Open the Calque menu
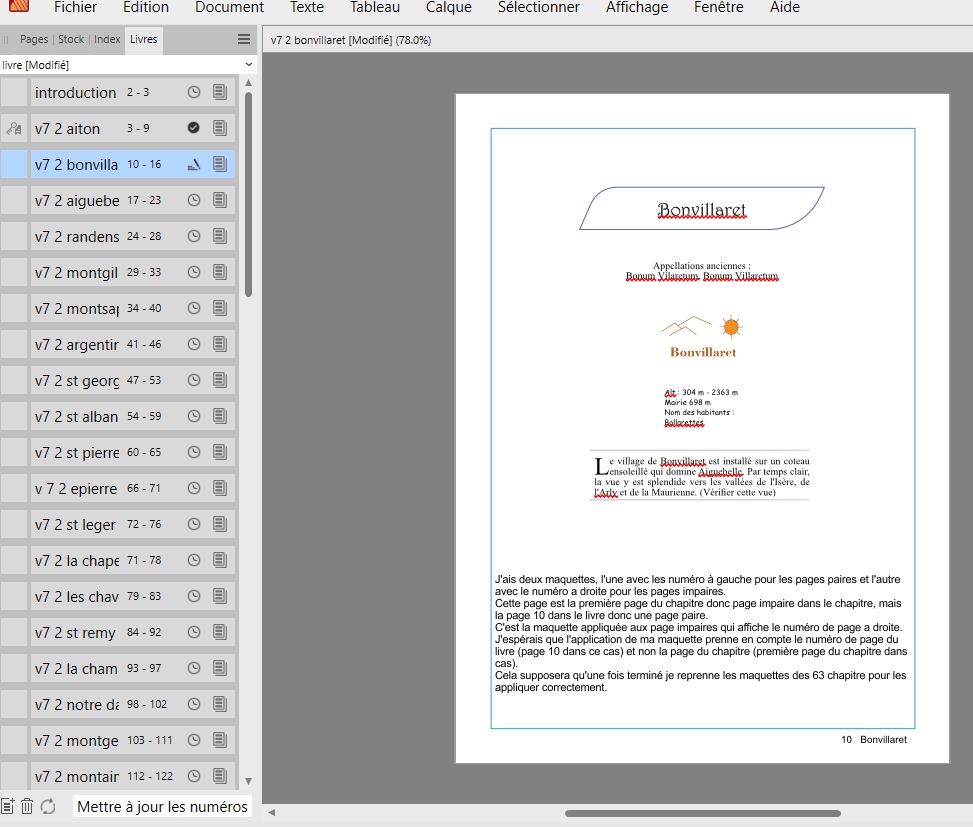 tap(449, 7)
